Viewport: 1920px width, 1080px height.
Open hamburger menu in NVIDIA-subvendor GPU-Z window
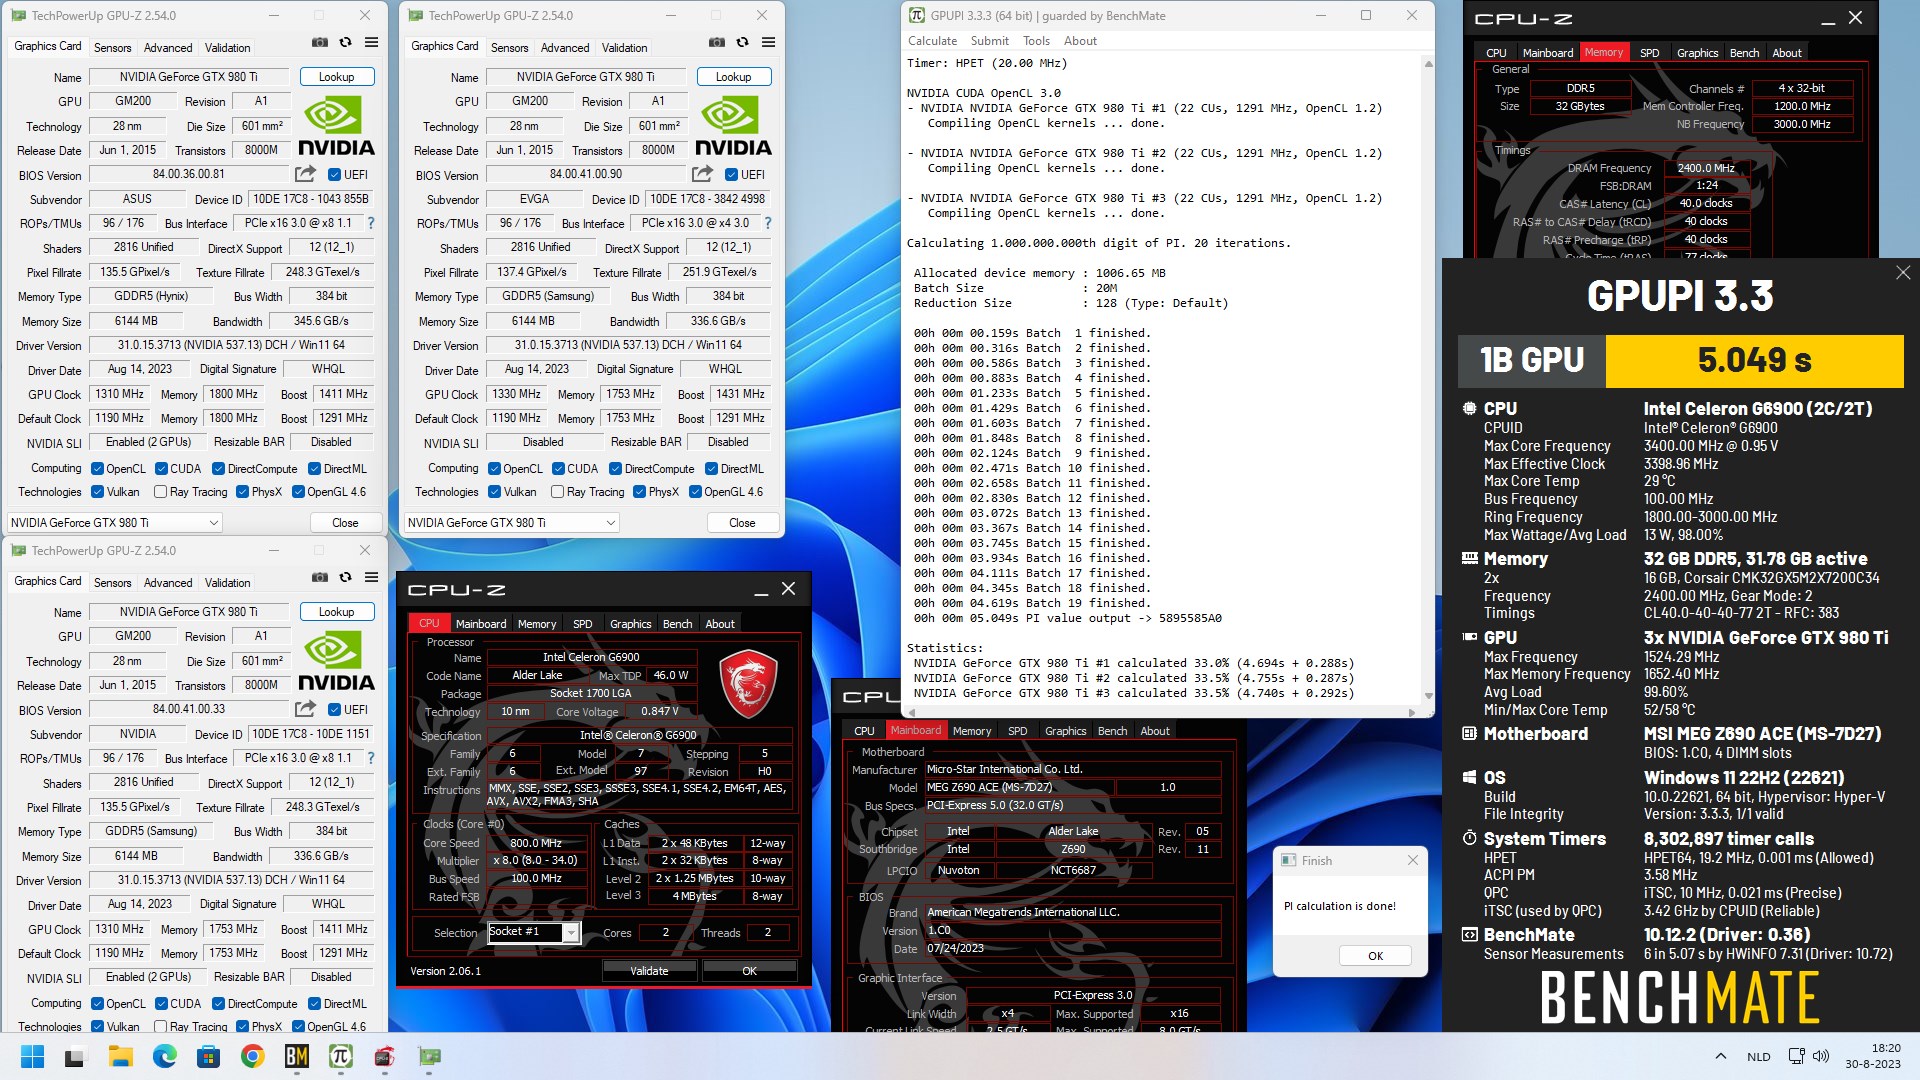pos(371,578)
